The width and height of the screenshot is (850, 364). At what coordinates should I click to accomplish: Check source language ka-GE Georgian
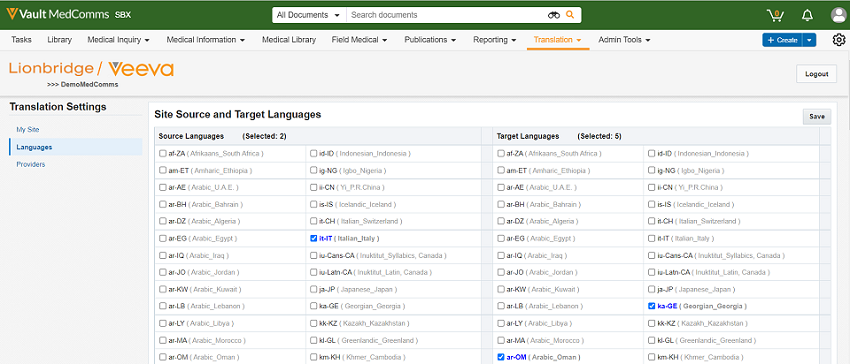313,306
